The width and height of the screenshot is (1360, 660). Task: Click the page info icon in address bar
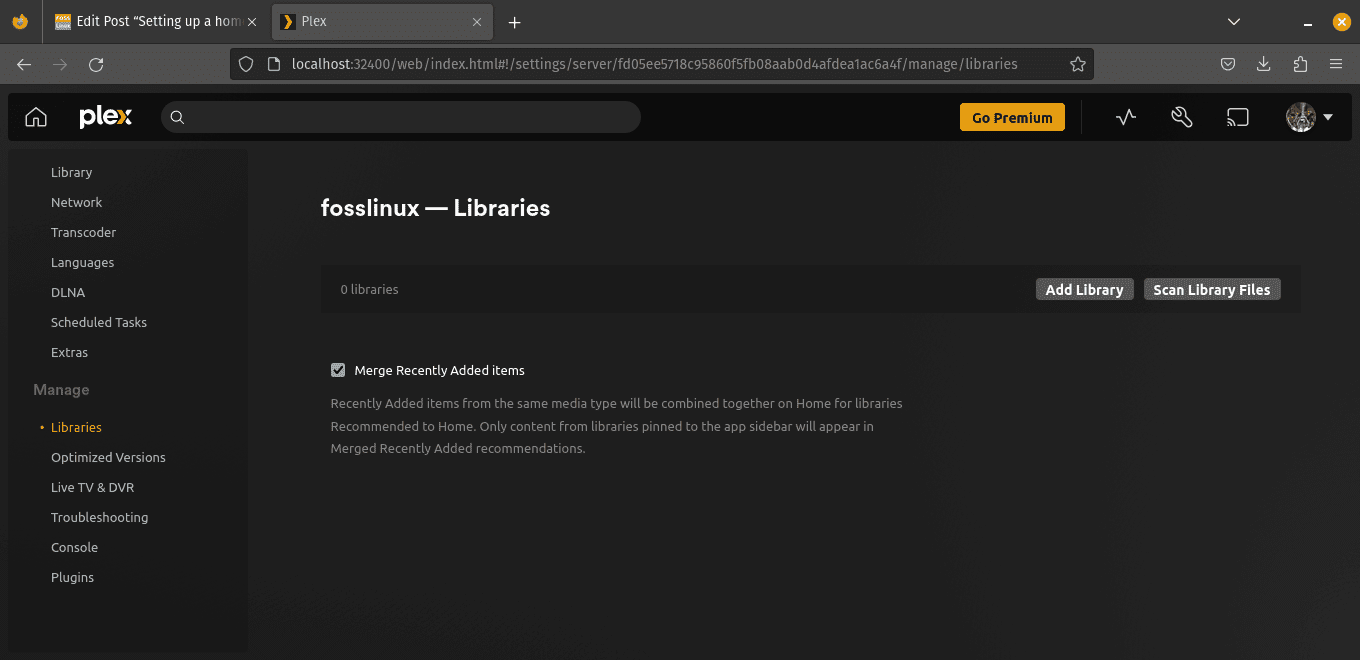273,64
